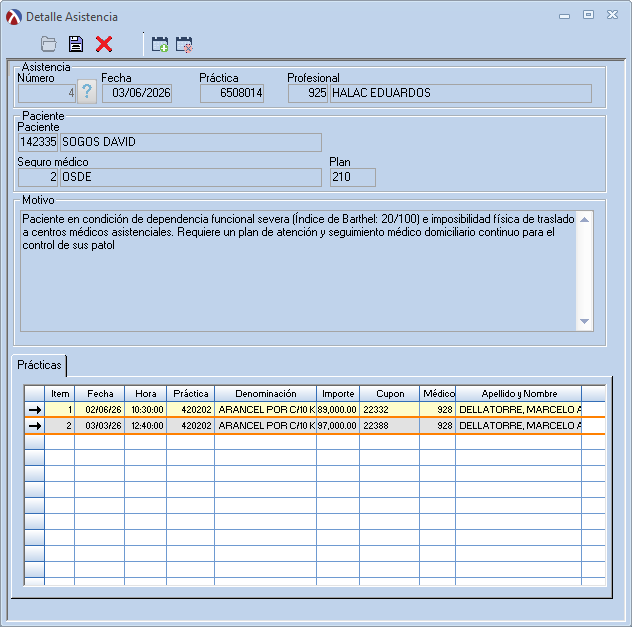Click the Médico column header
632x627 pixels.
tap(438, 394)
